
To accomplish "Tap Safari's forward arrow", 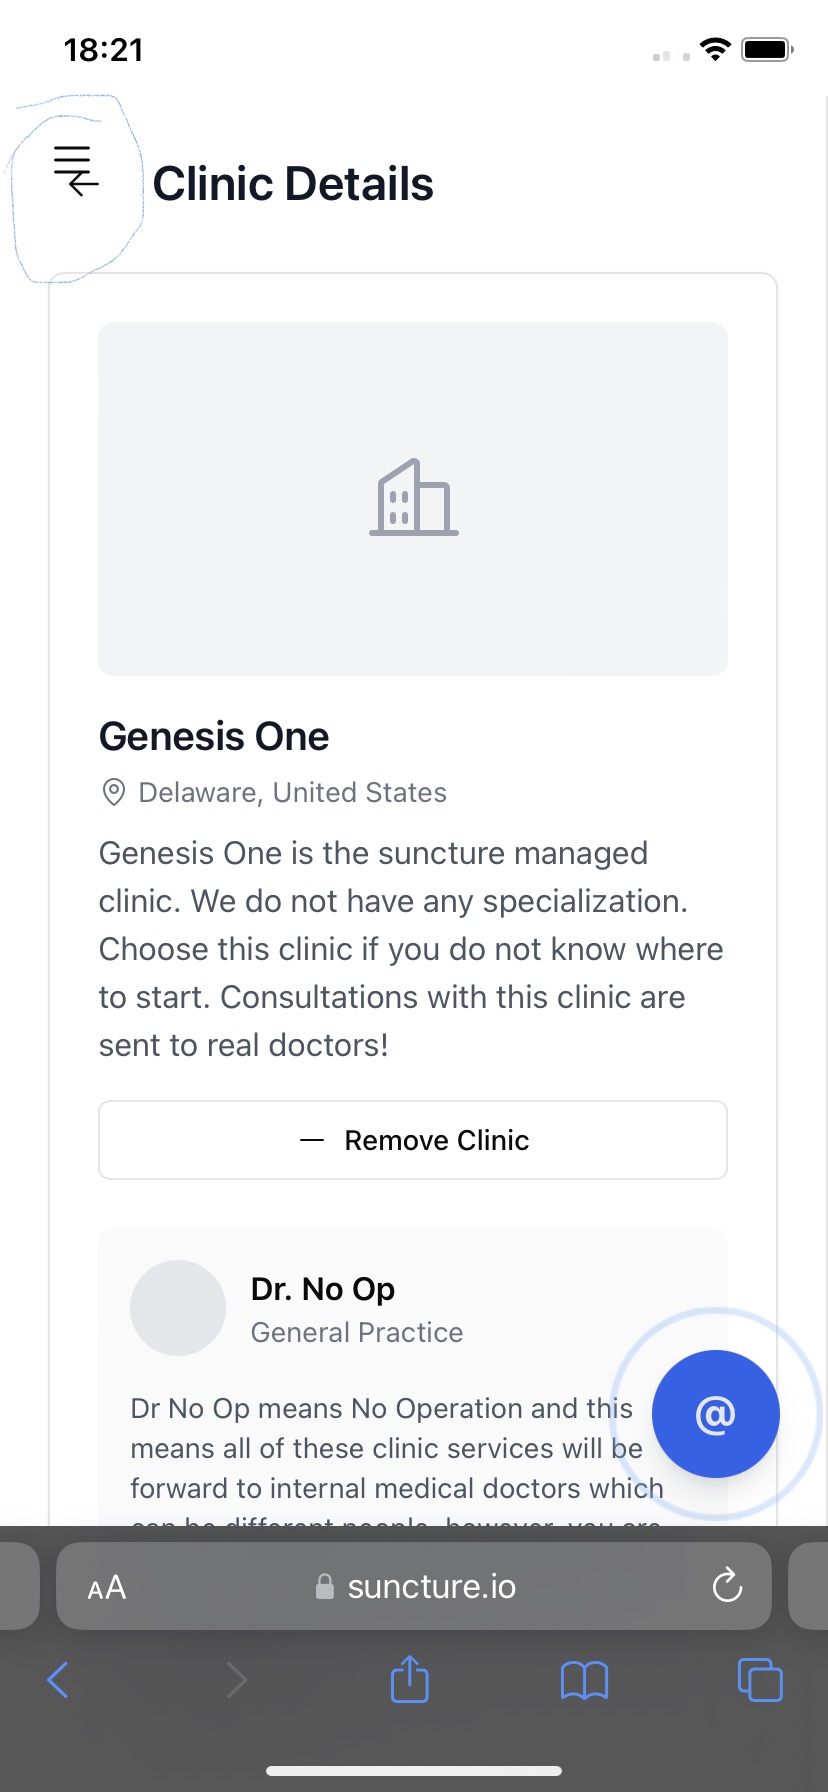I will (236, 1680).
